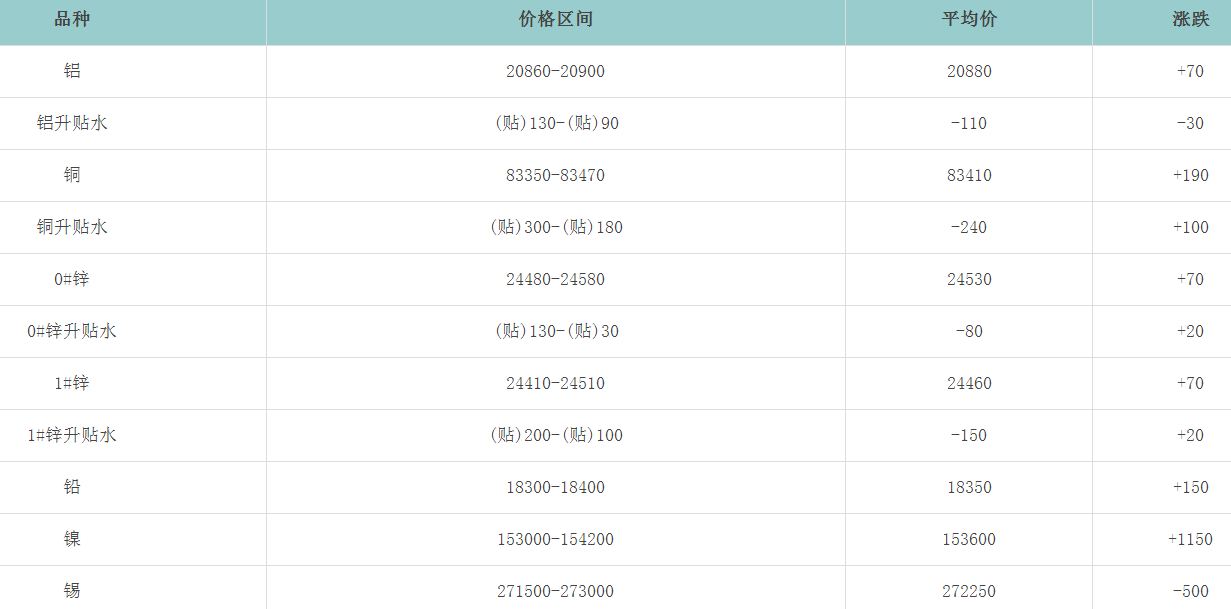The image size is (1231, 609).
Task: Select the 铜升贴水 row label
Action: tap(72, 227)
